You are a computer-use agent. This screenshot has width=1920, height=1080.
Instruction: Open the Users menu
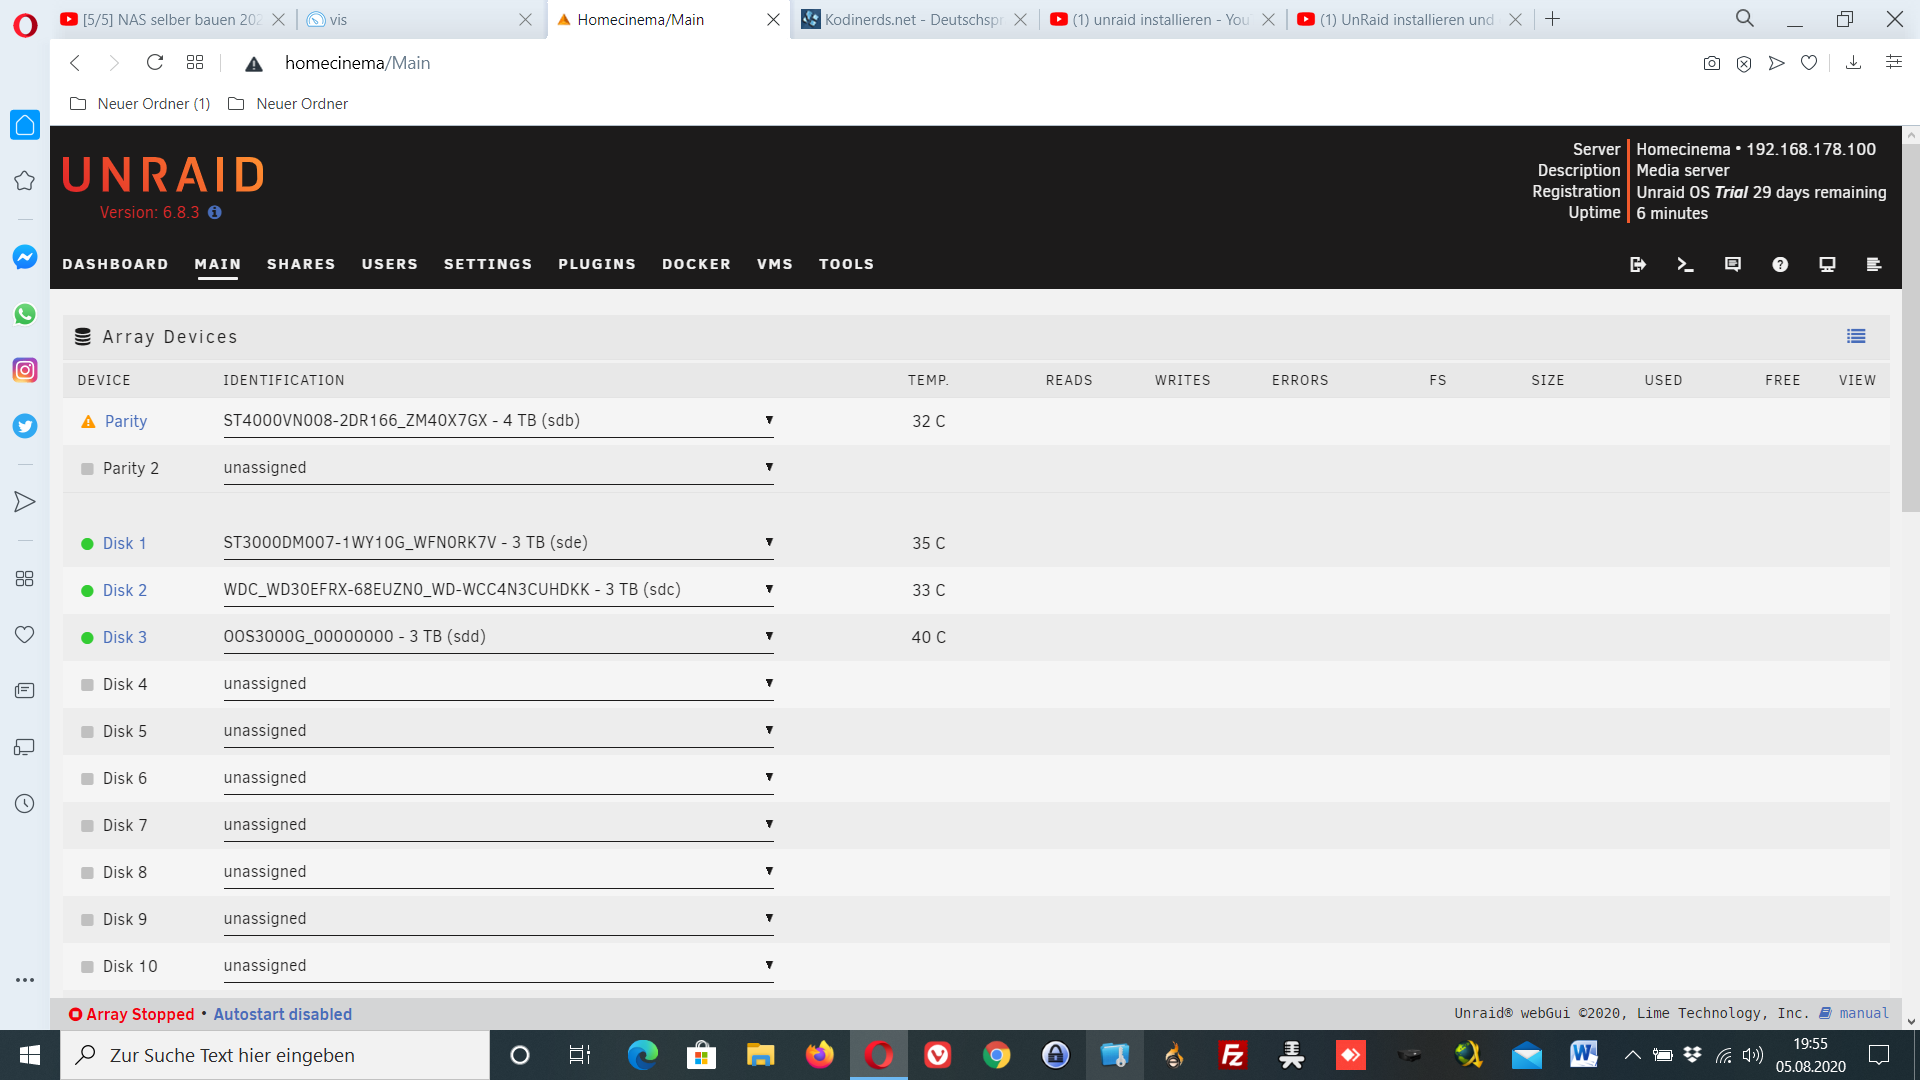(390, 264)
